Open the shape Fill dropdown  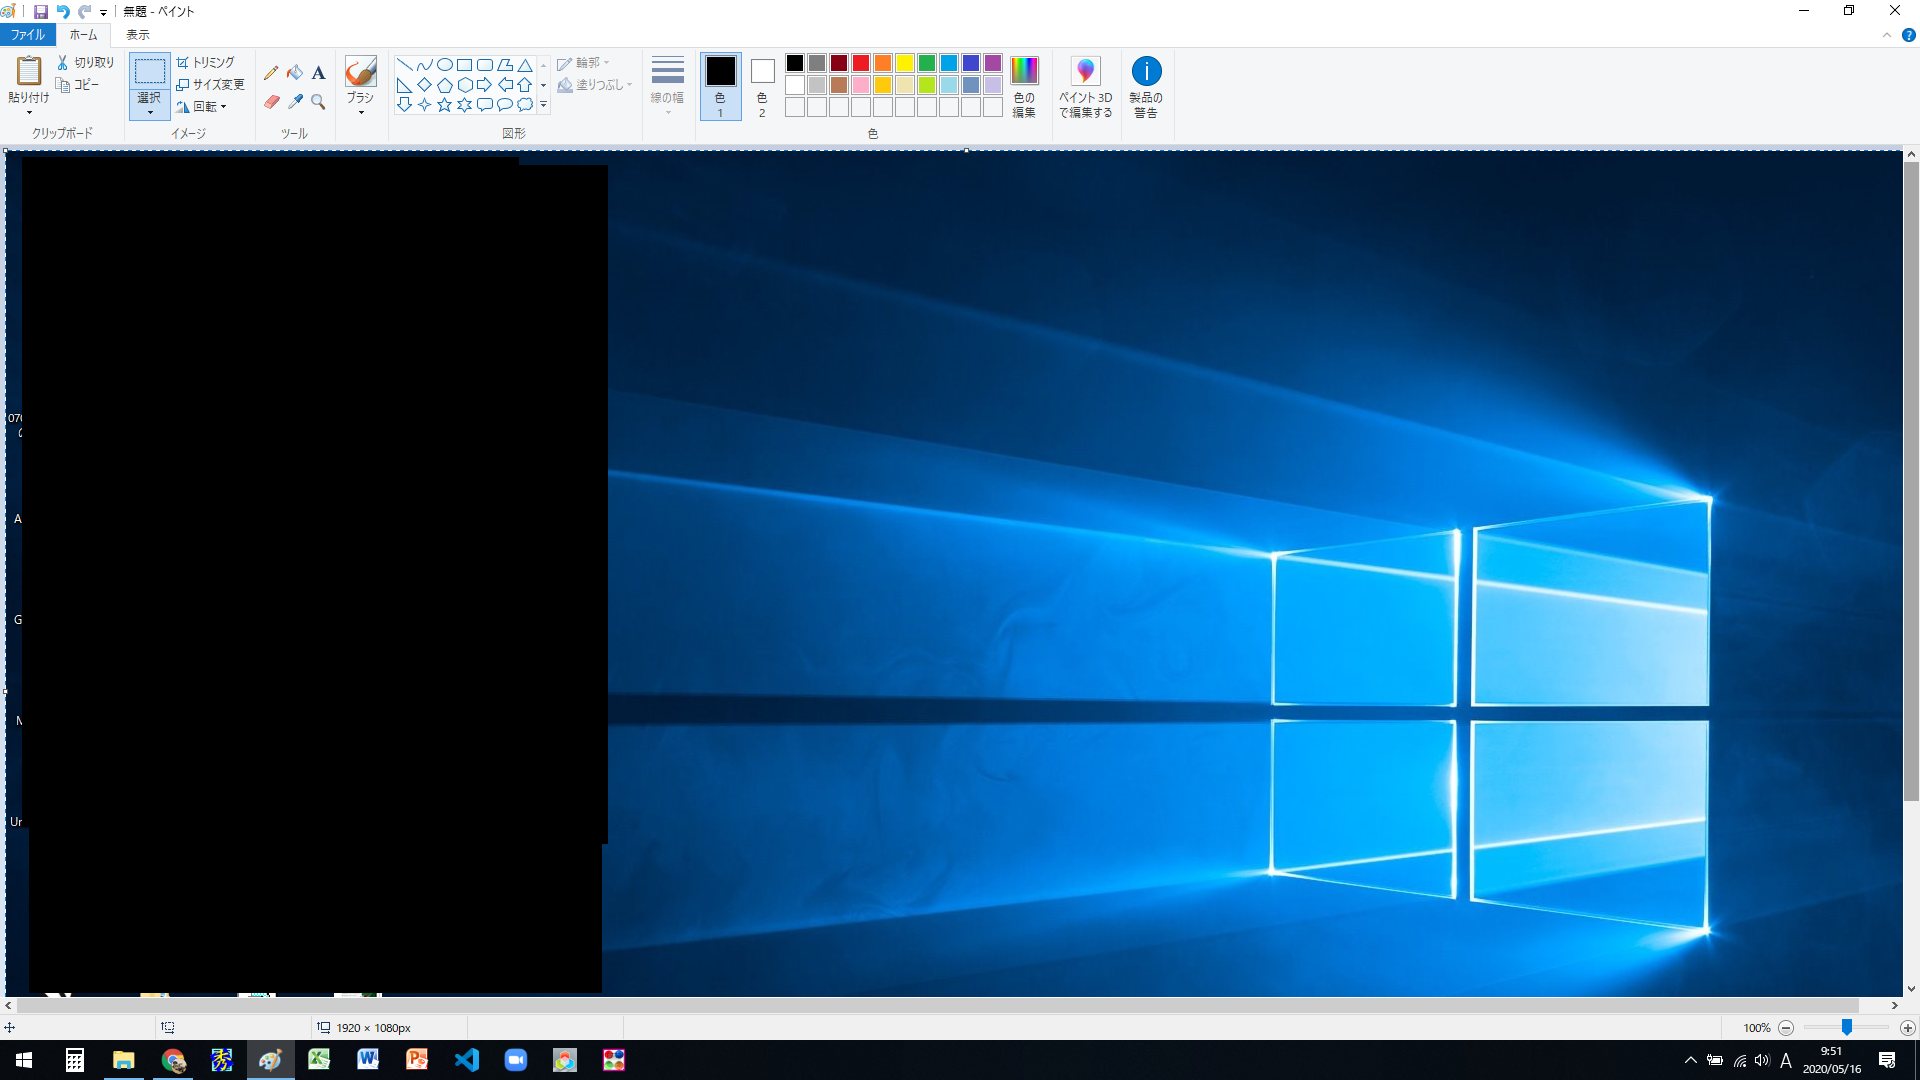[x=594, y=85]
